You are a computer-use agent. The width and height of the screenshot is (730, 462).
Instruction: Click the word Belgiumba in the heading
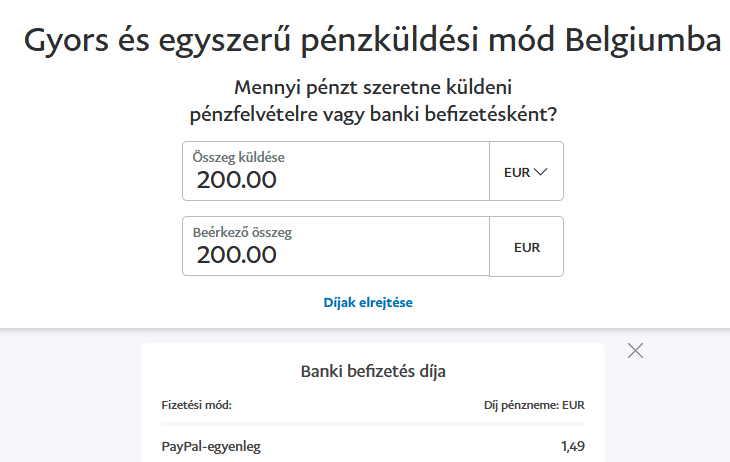coord(642,41)
